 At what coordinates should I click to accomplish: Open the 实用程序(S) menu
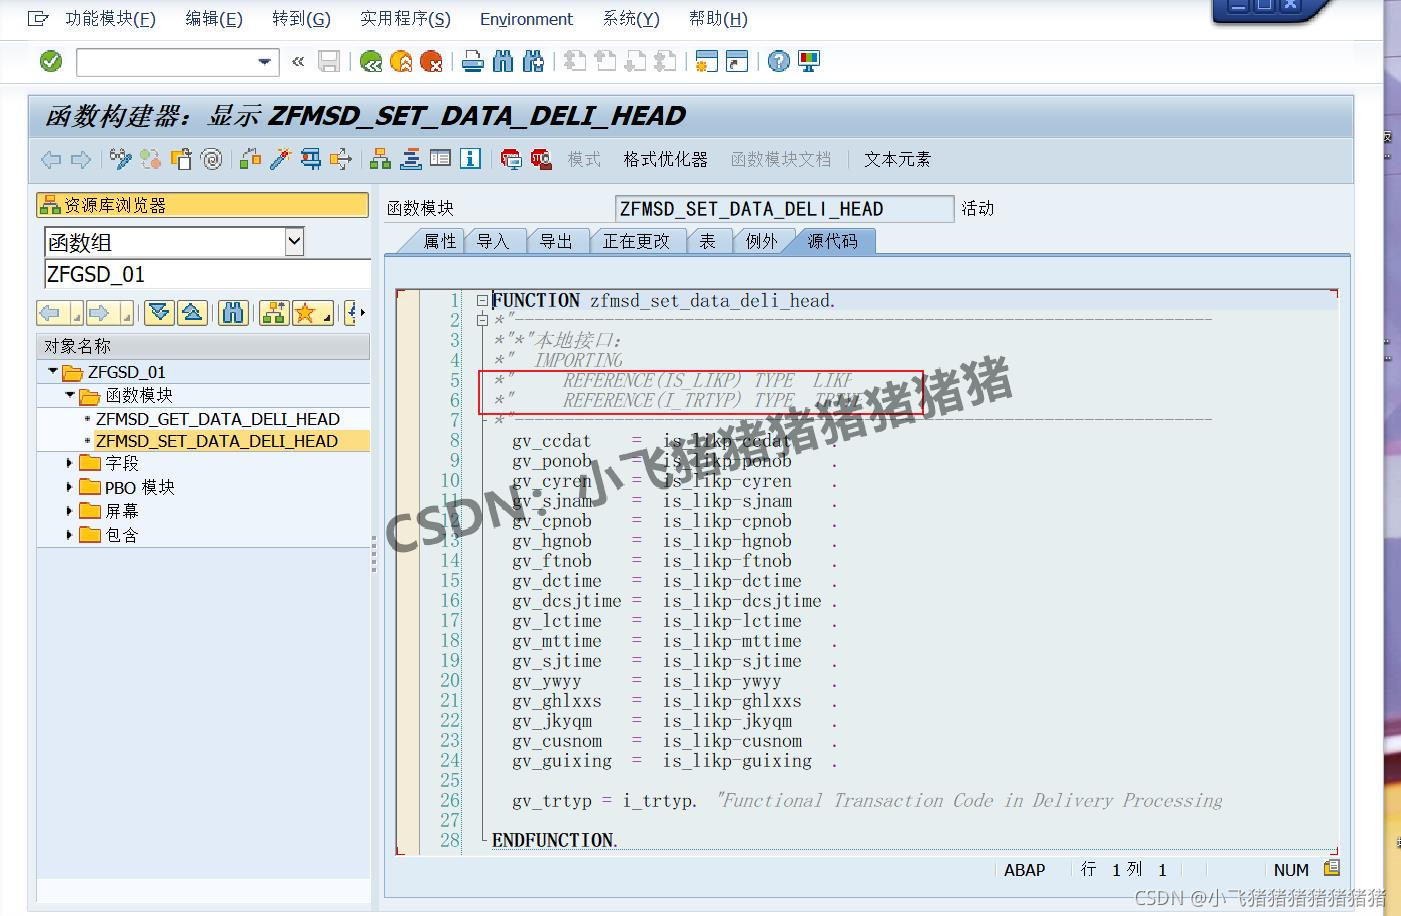pyautogui.click(x=405, y=19)
